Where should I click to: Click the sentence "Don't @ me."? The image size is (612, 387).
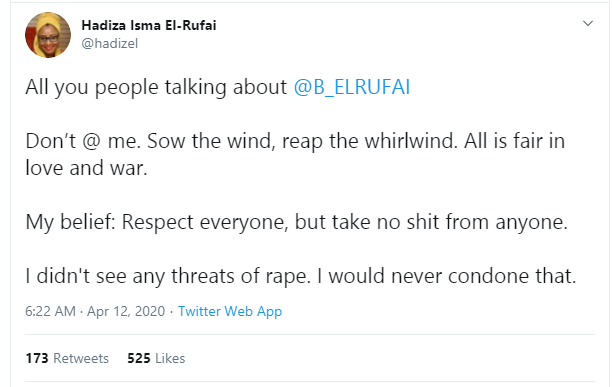coord(83,141)
